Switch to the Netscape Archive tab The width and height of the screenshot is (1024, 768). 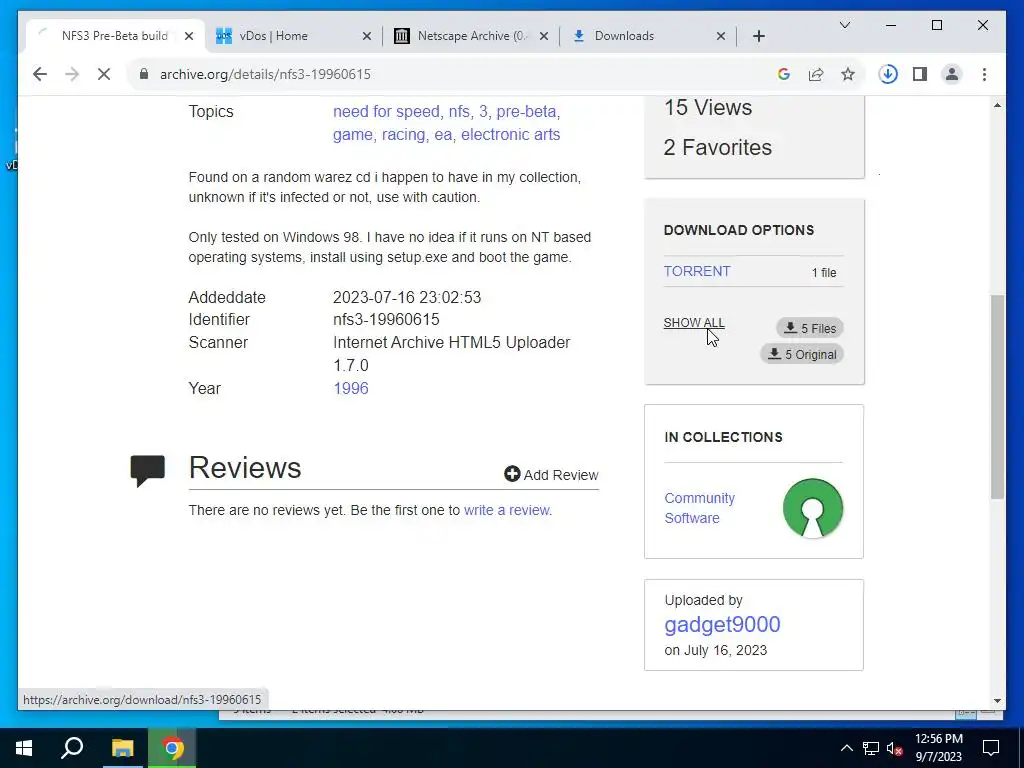472,36
